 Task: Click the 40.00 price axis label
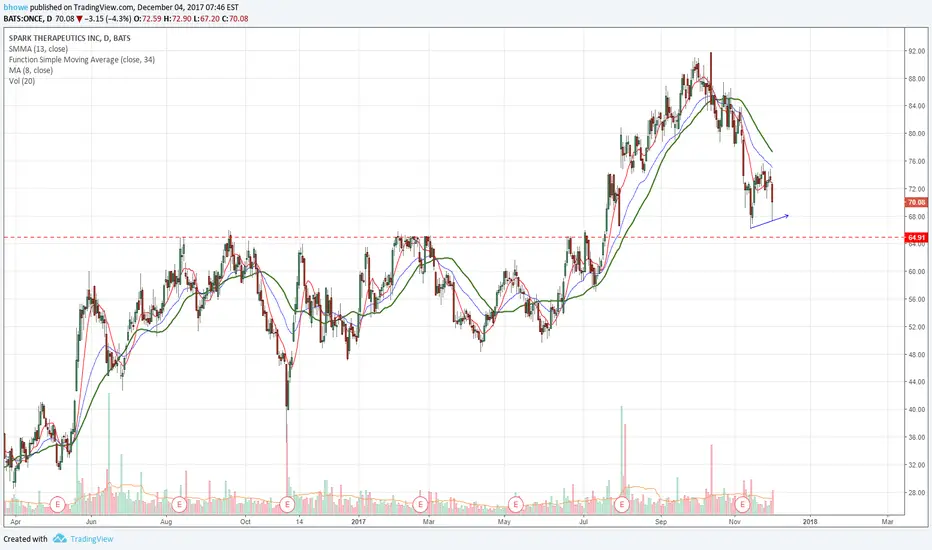pyautogui.click(x=916, y=410)
